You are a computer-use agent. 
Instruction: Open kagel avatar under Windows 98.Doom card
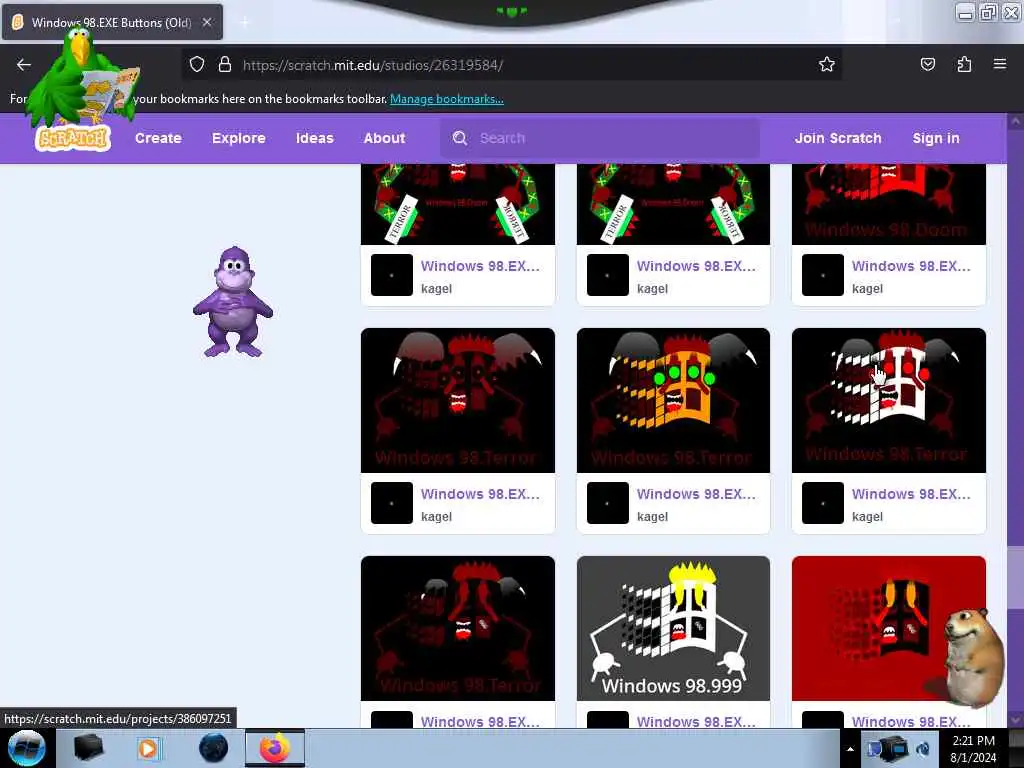tap(823, 275)
